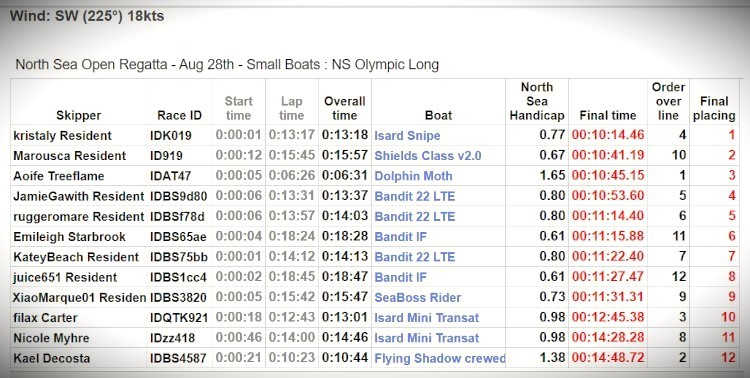Open the Shields Class v2.0 link
The height and width of the screenshot is (378, 750).
pos(428,156)
